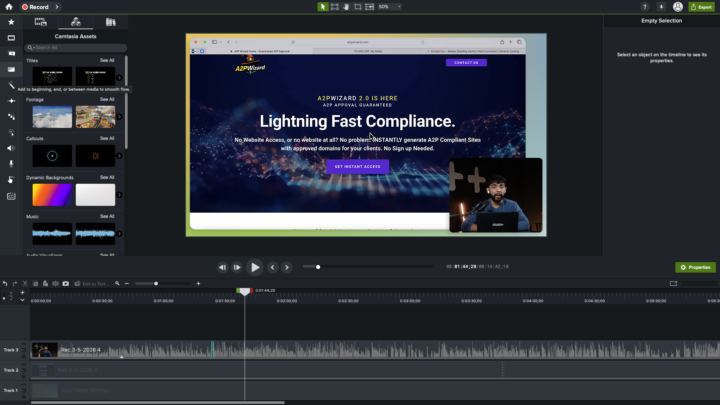Click the green Export button
This screenshot has width=720, height=405.
tap(701, 6)
